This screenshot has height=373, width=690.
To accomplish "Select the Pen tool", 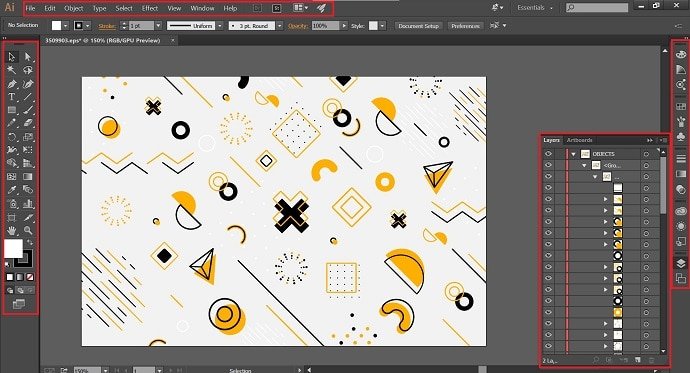I will 11,84.
